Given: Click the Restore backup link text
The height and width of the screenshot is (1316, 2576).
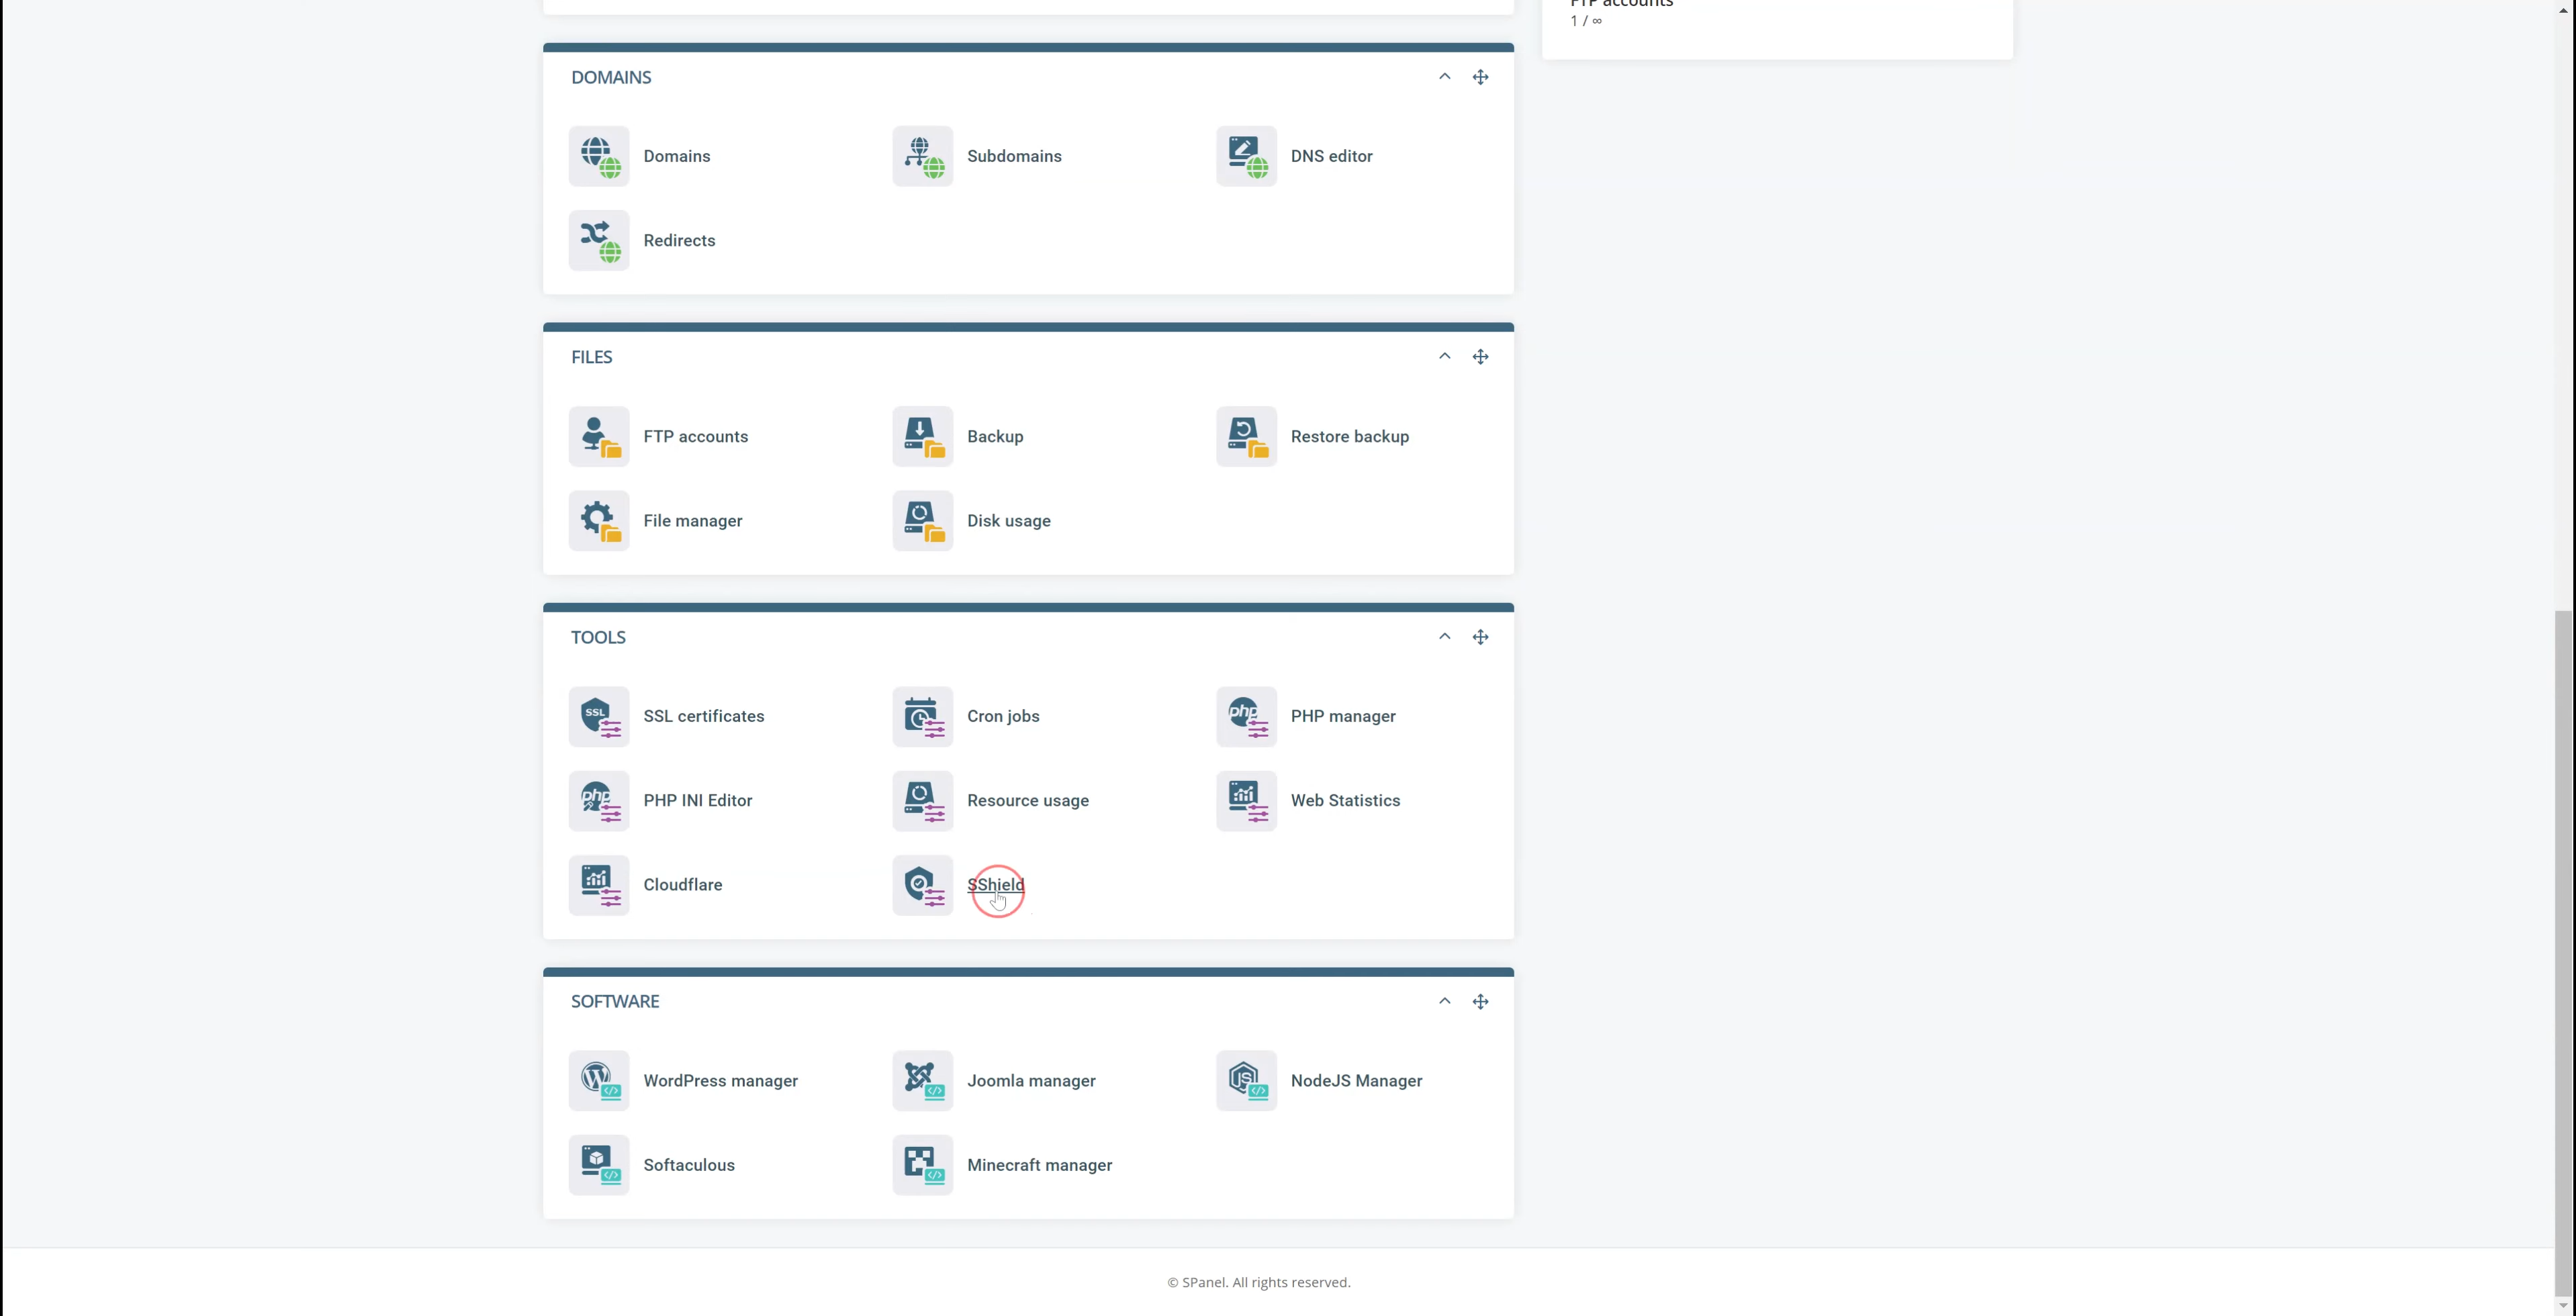Looking at the screenshot, I should (1349, 436).
